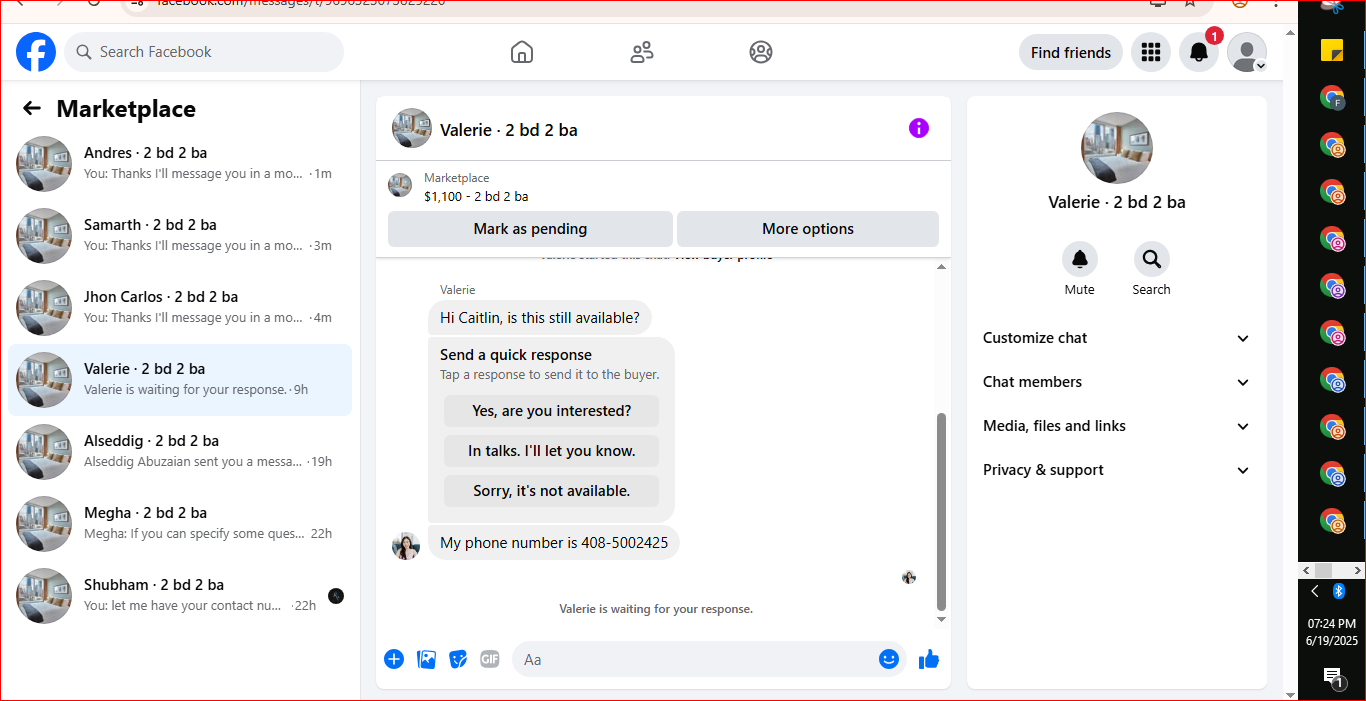Open the account profile avatar menu
The image size is (1366, 701).
pos(1247,52)
